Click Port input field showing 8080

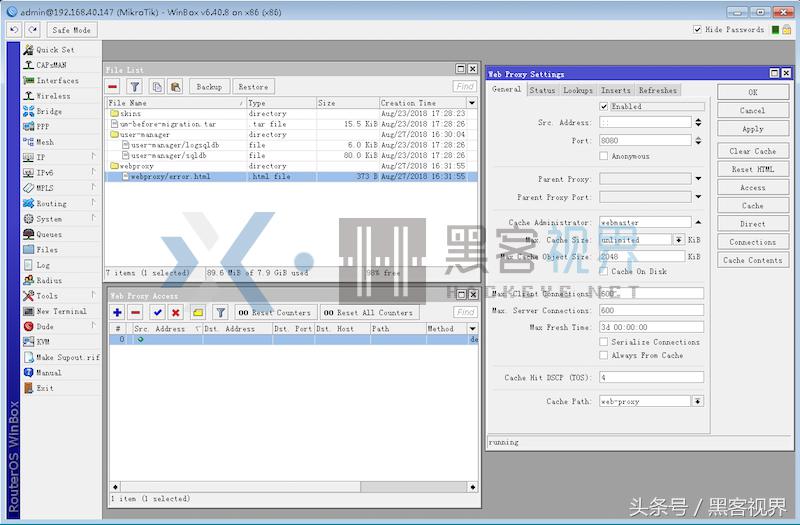pos(645,140)
